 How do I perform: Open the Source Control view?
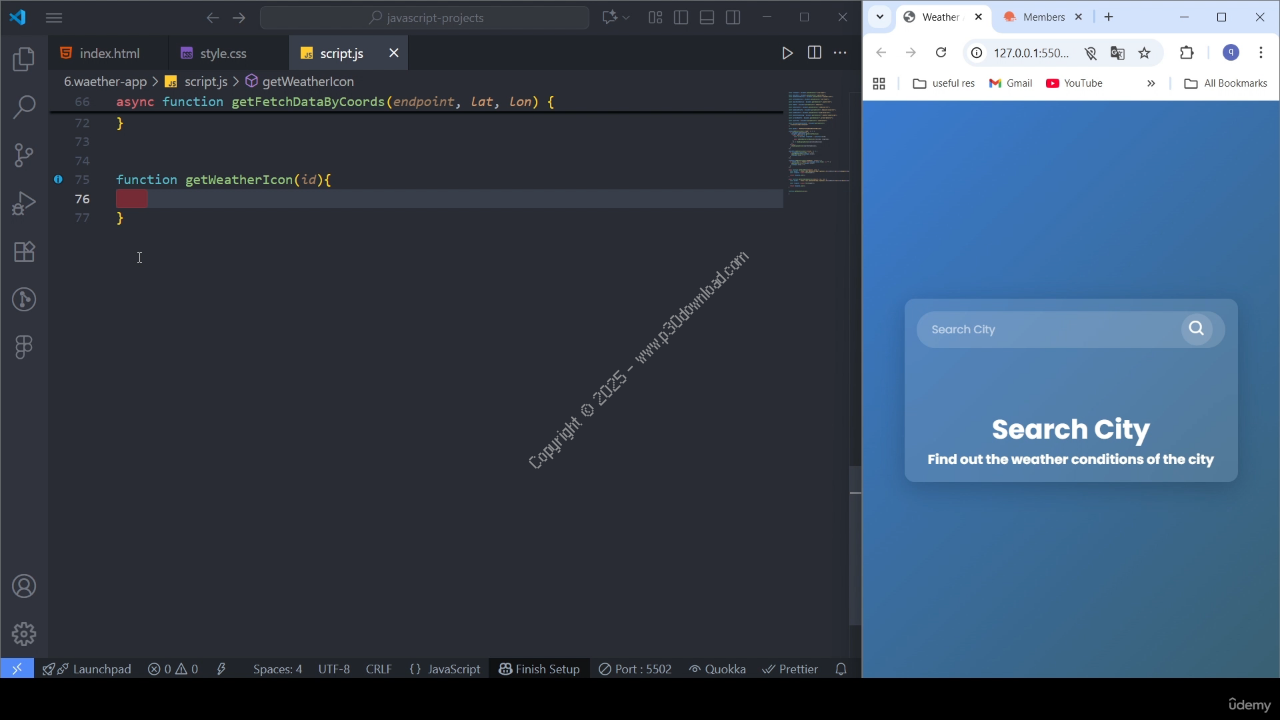(x=24, y=155)
